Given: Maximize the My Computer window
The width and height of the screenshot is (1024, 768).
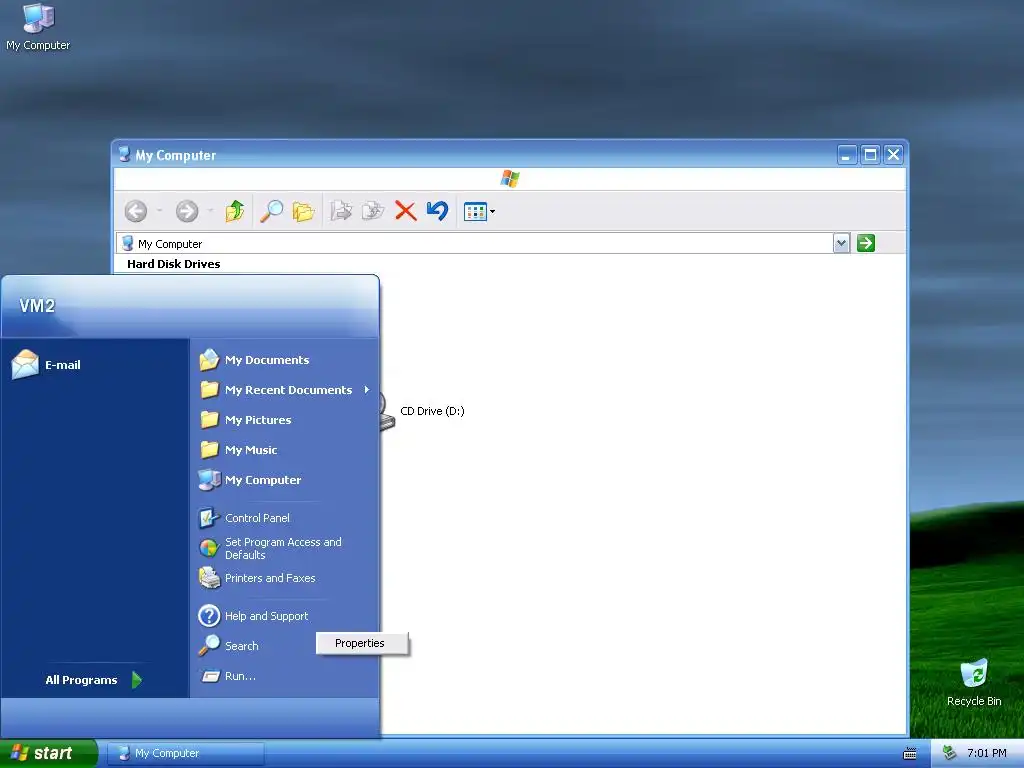Looking at the screenshot, I should 870,155.
